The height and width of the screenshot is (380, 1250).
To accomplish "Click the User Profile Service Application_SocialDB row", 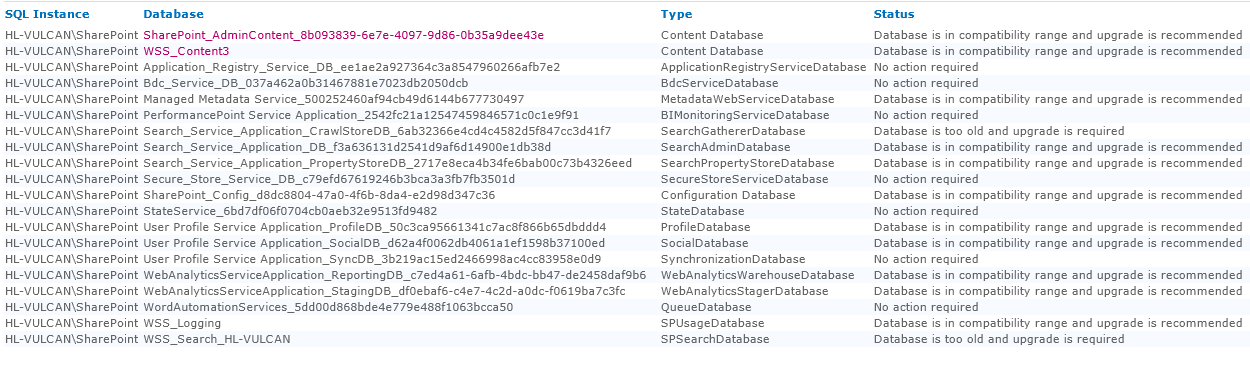I will point(374,243).
